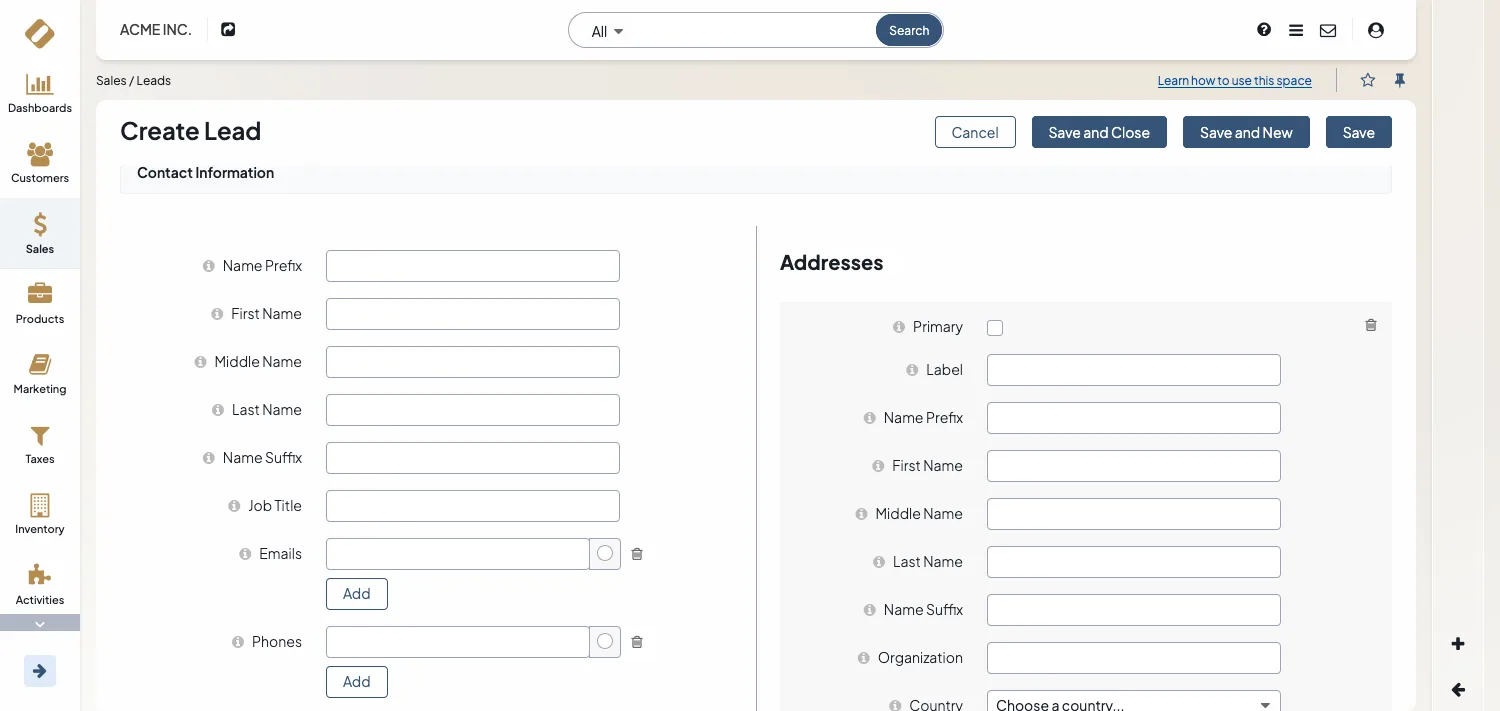Open the mail envelope icon in header
The image size is (1500, 711).
1328,30
